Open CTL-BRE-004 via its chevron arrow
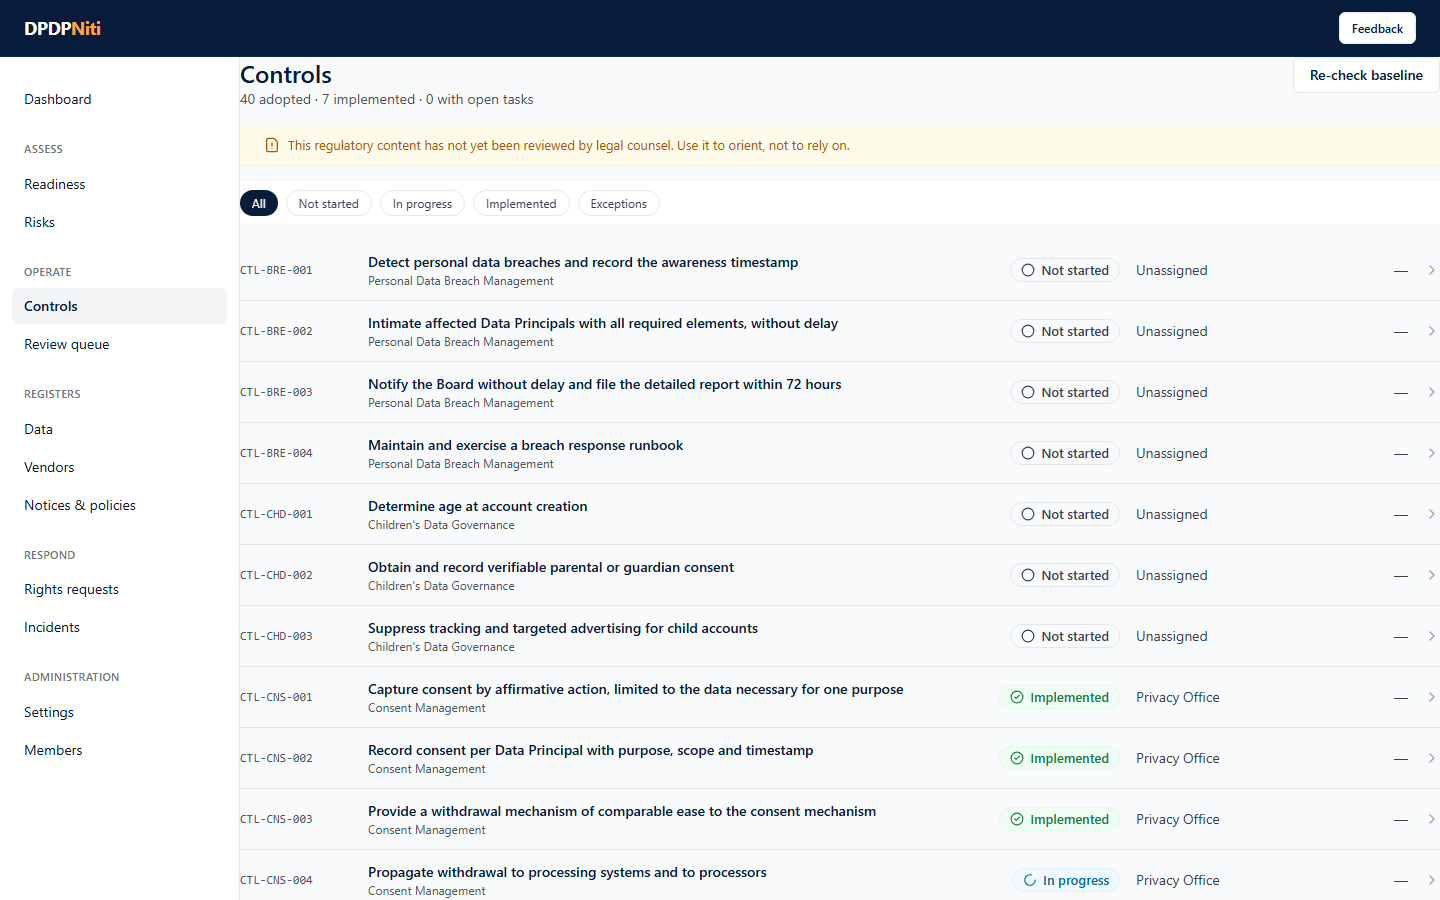 1432,453
